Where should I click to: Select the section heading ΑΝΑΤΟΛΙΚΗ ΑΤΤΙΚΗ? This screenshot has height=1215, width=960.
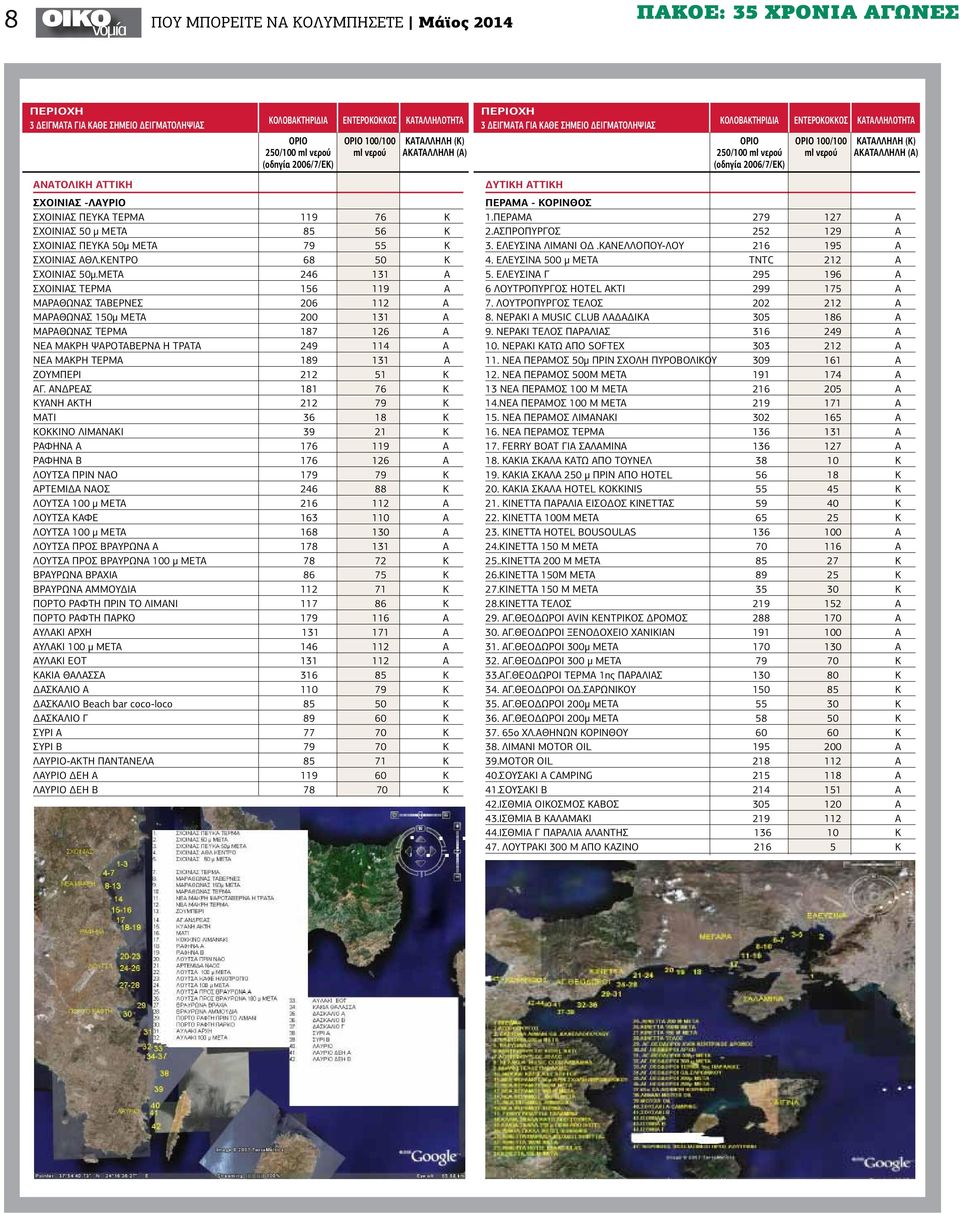click(x=83, y=185)
